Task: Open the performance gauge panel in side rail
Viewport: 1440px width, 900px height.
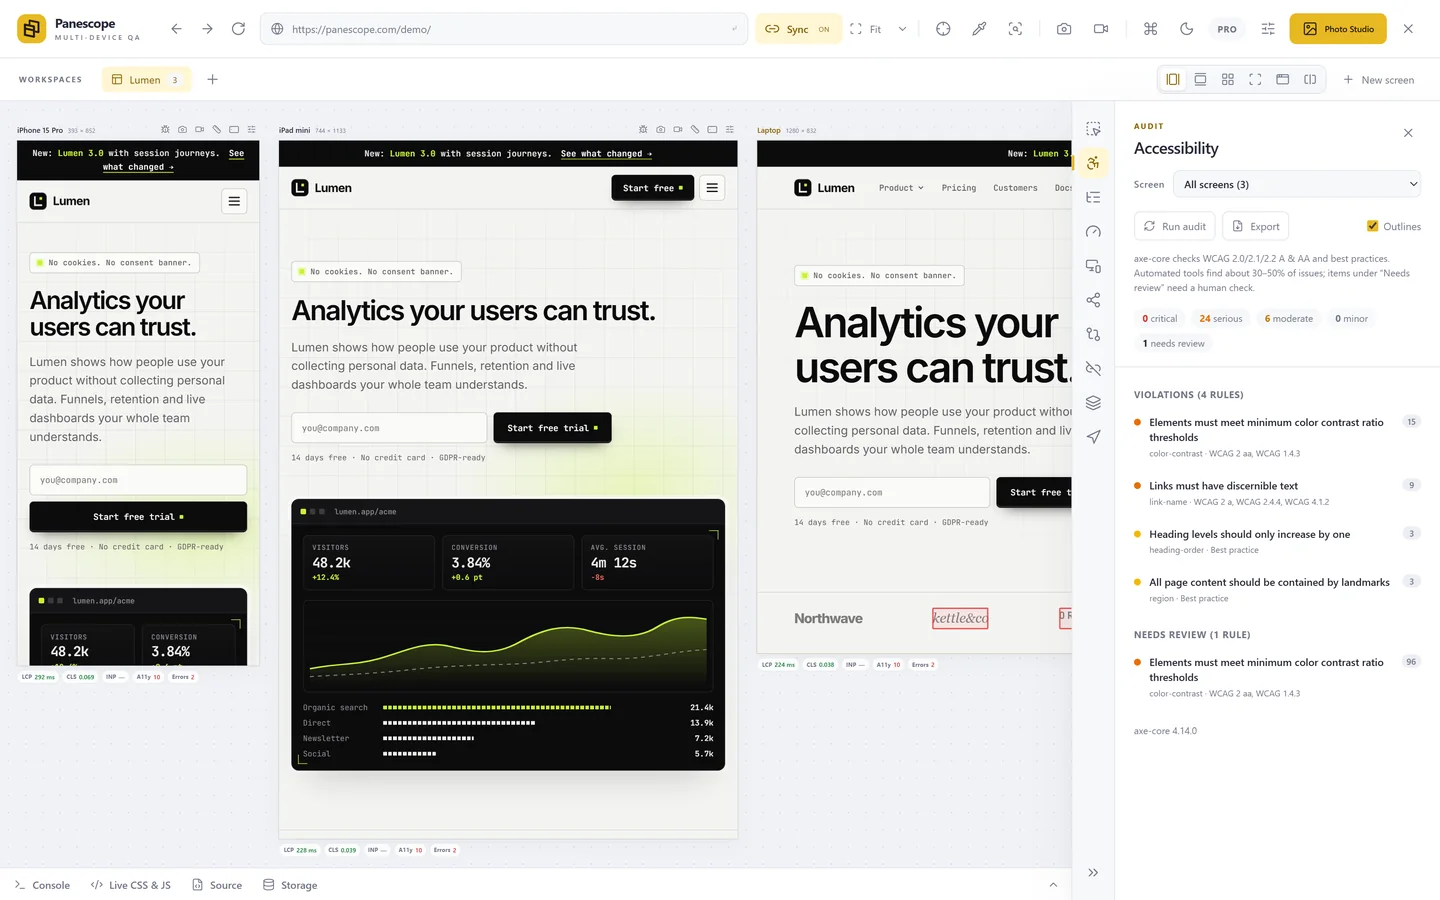Action: coord(1093,232)
